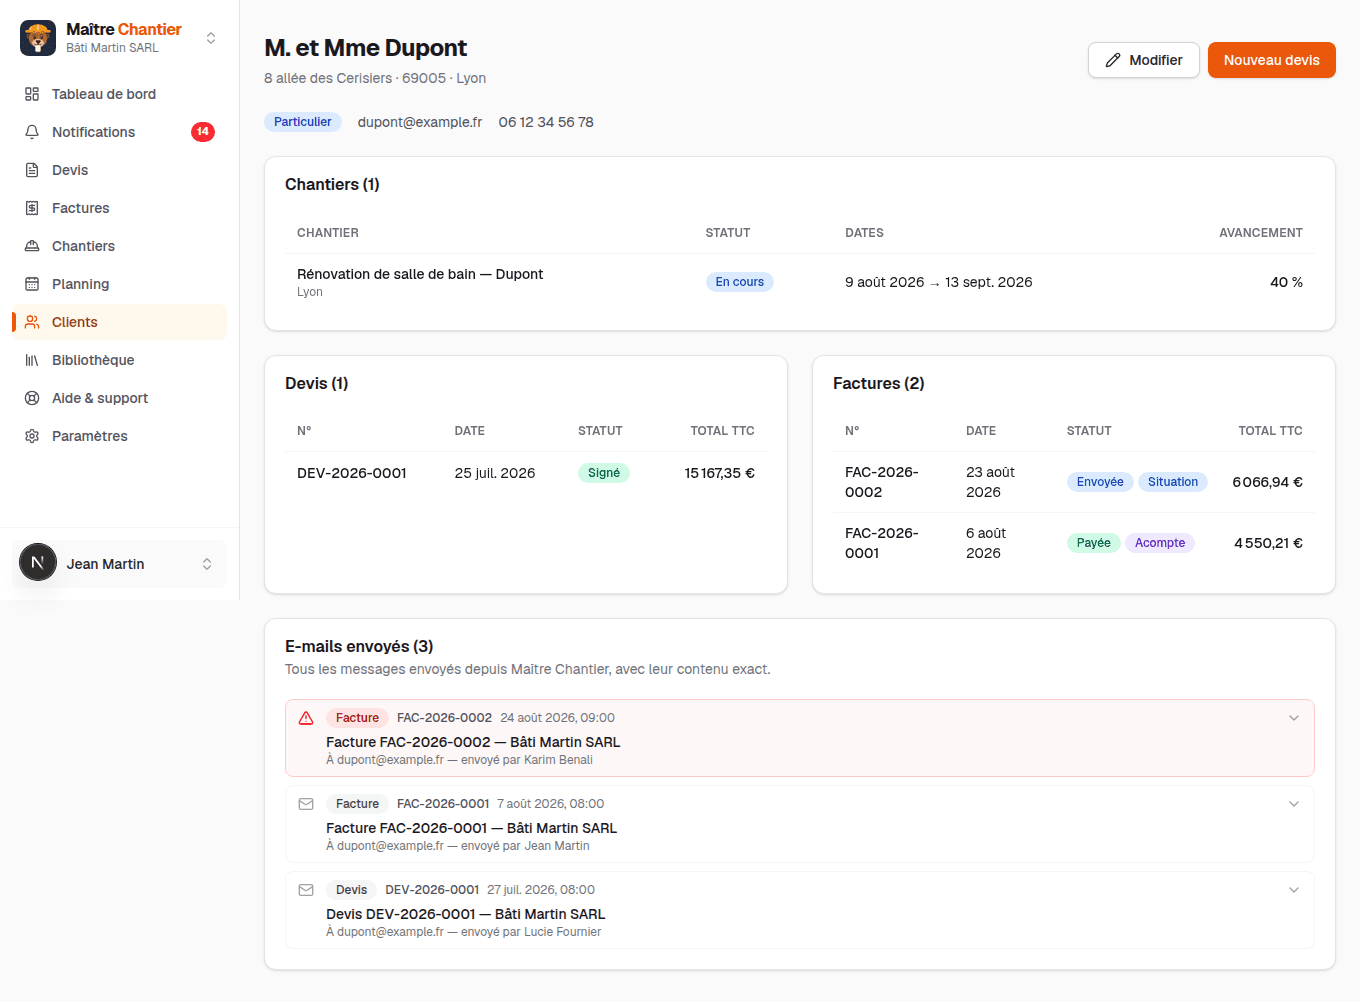The height and width of the screenshot is (1002, 1360).
Task: Click the envelope icon on DEV-2026-0001 email
Action: pos(306,890)
